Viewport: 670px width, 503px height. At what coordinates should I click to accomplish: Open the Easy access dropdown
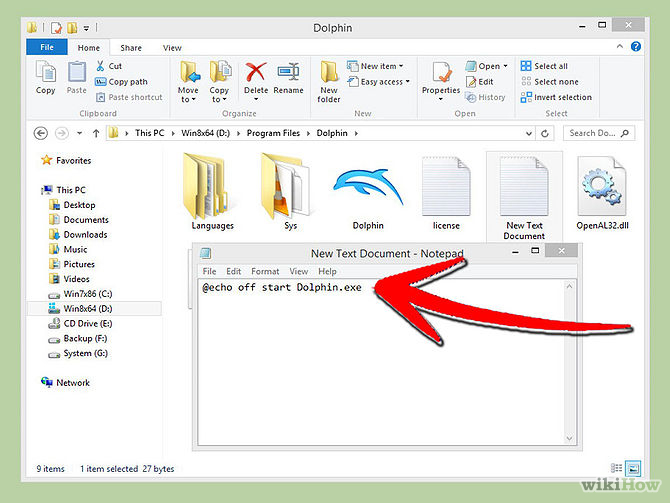tap(379, 82)
